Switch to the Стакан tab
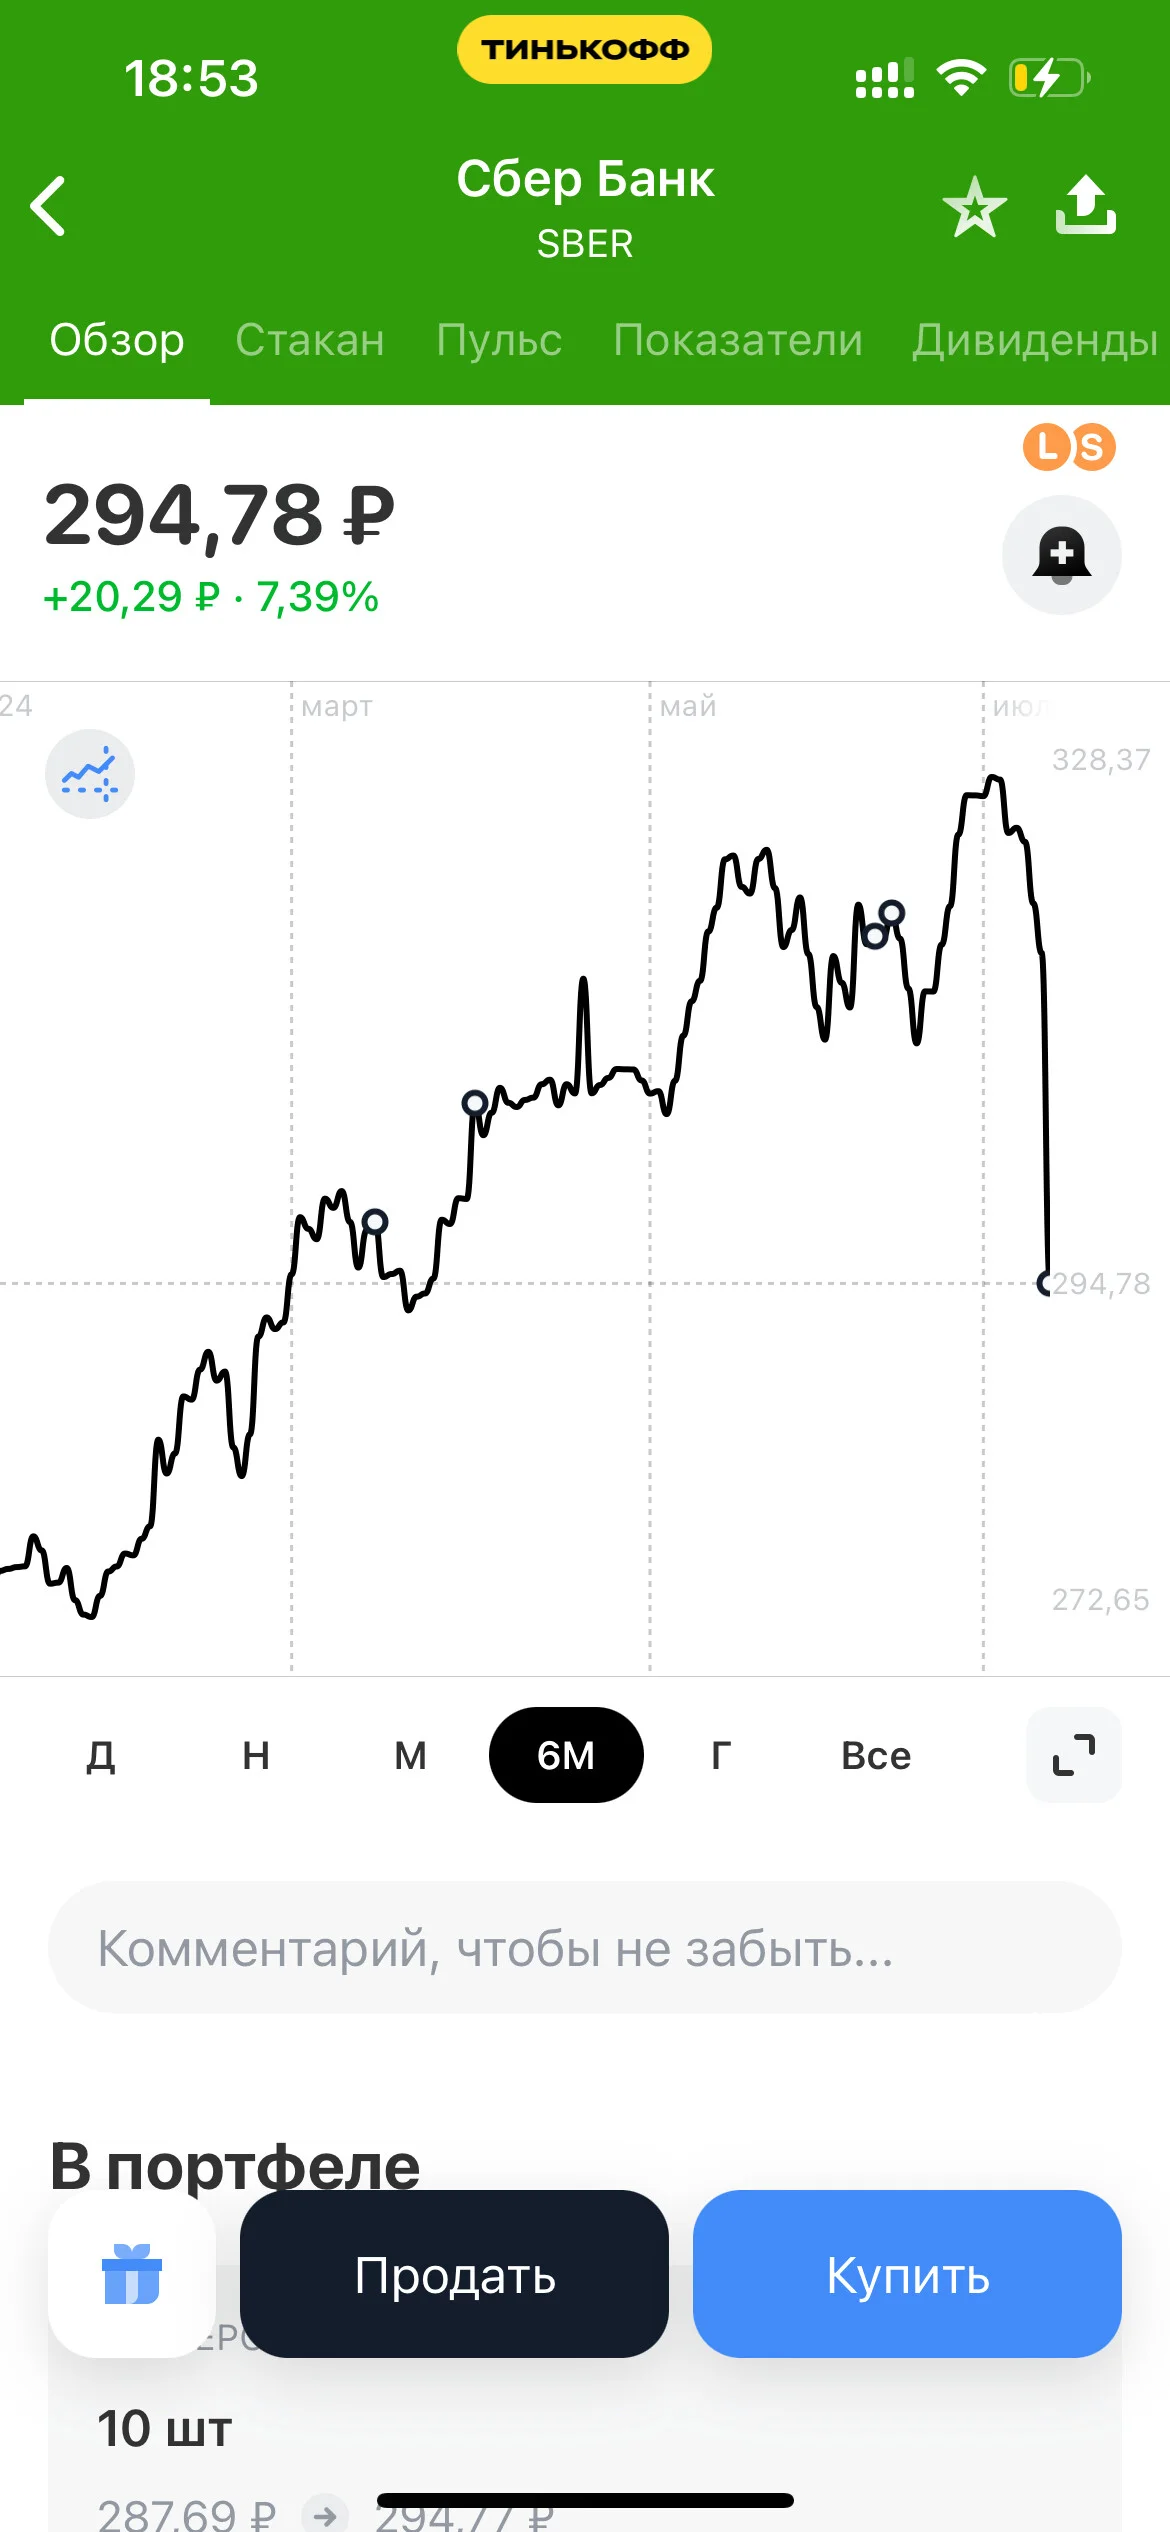This screenshot has height=2532, width=1170. (310, 341)
